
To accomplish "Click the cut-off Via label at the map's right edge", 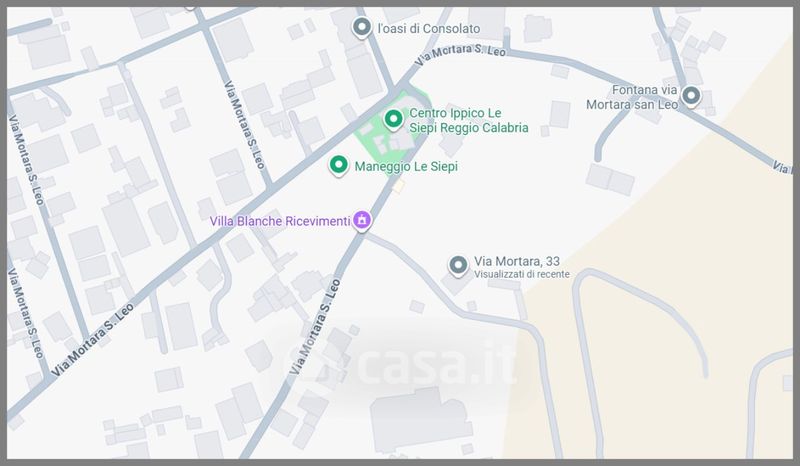I will tap(782, 166).
